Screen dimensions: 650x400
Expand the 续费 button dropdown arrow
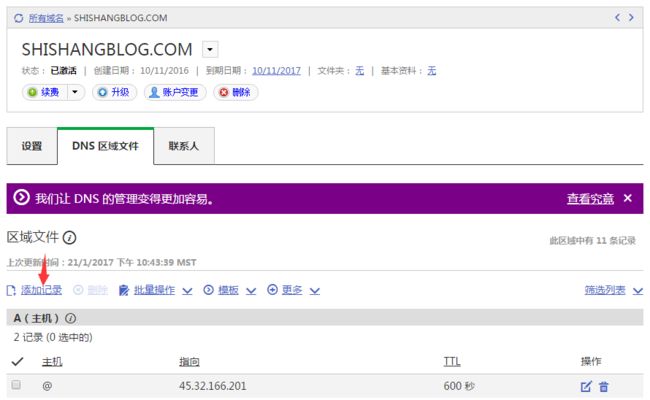coord(75,92)
